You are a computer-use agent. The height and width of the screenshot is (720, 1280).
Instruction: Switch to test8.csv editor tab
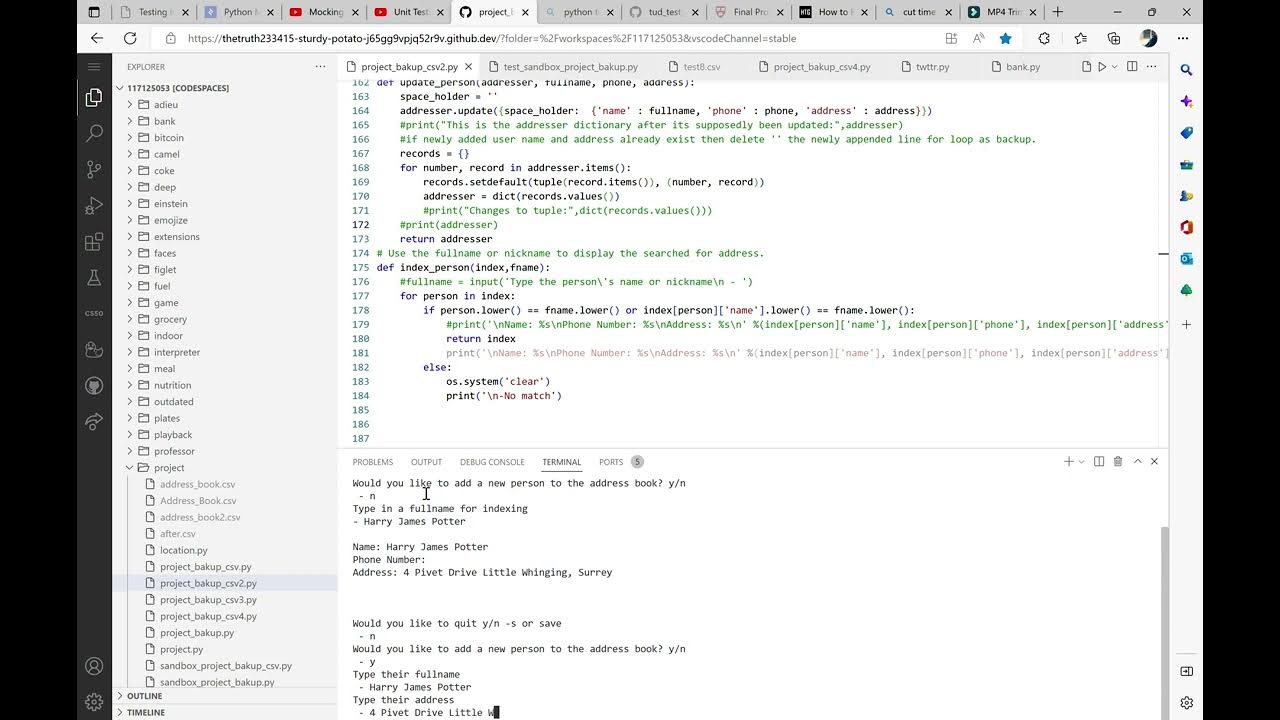[701, 67]
